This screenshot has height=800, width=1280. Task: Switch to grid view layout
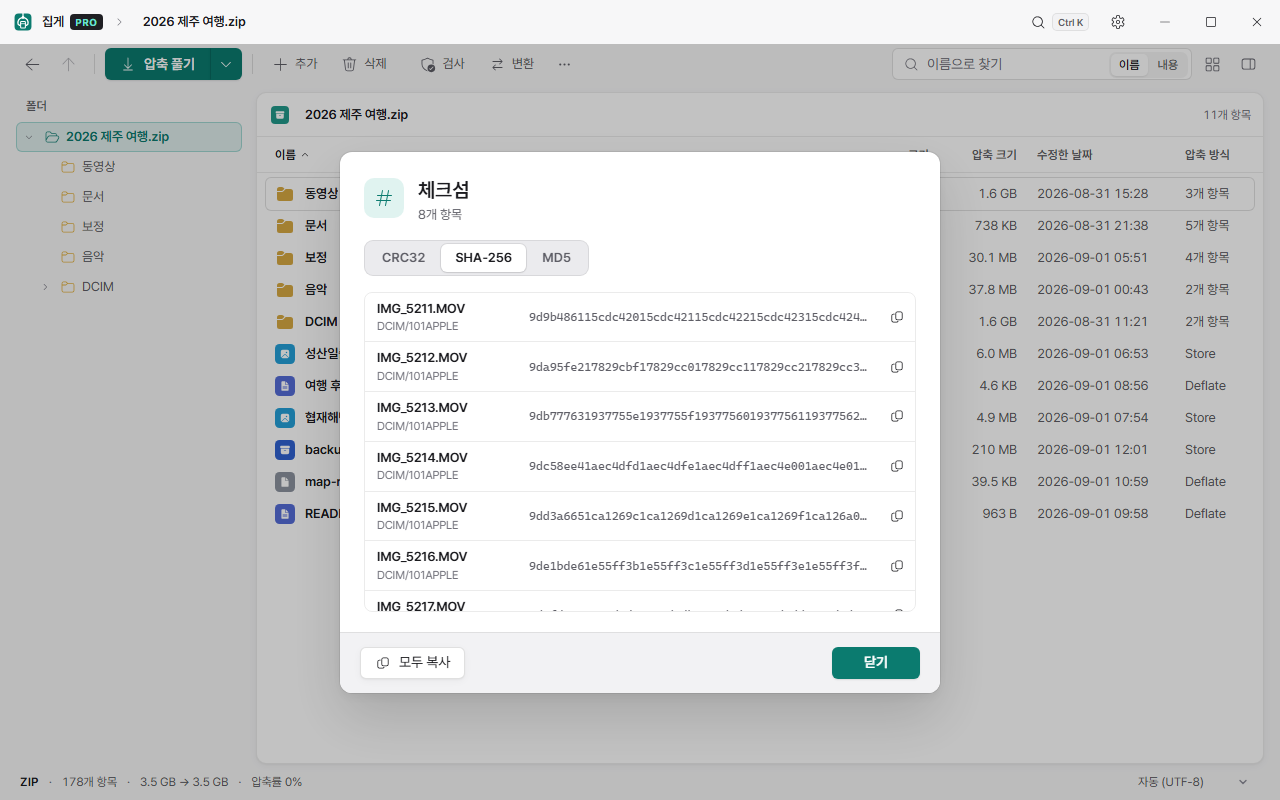coord(1212,64)
